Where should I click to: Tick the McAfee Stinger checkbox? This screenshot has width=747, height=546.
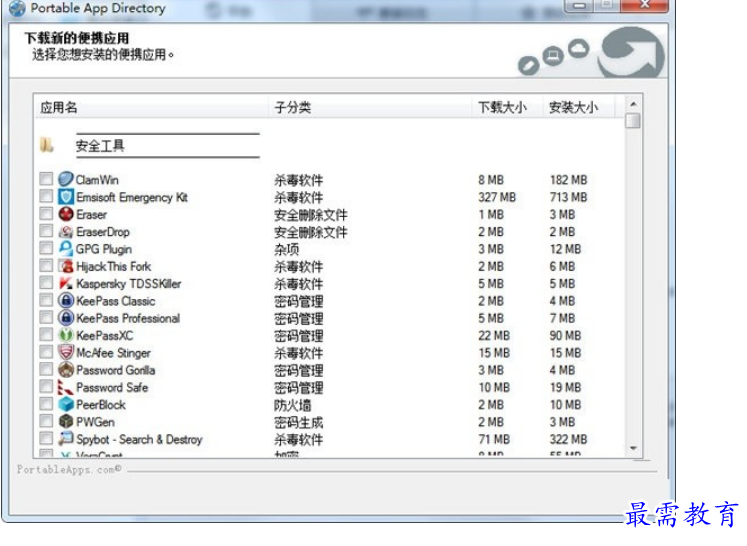coord(46,352)
